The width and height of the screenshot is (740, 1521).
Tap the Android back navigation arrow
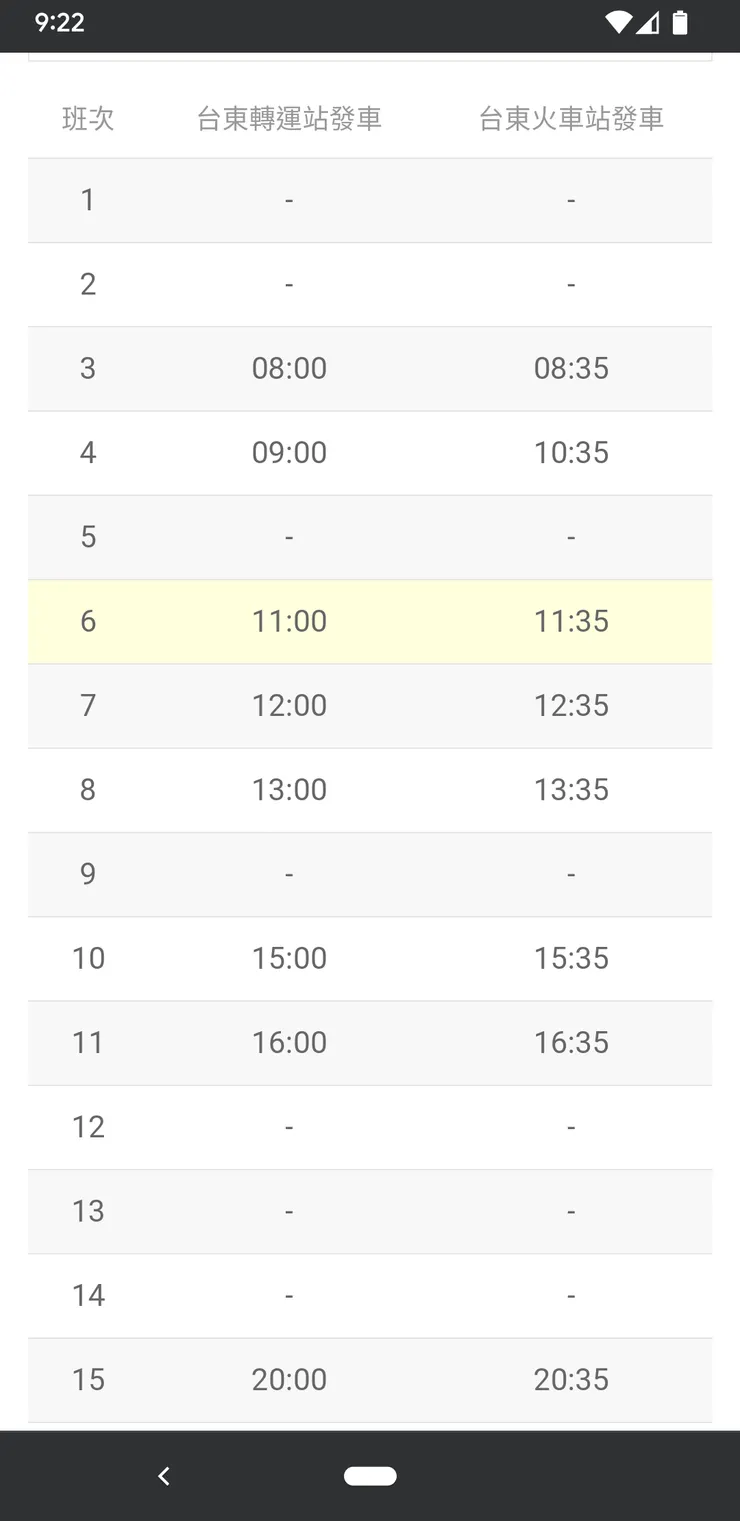(164, 1475)
